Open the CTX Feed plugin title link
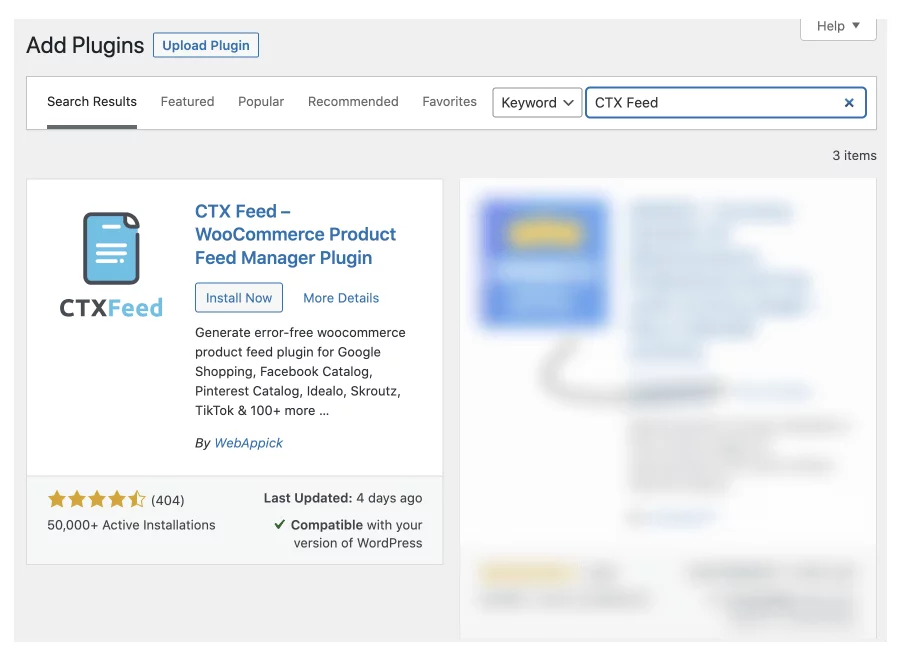 click(x=295, y=235)
